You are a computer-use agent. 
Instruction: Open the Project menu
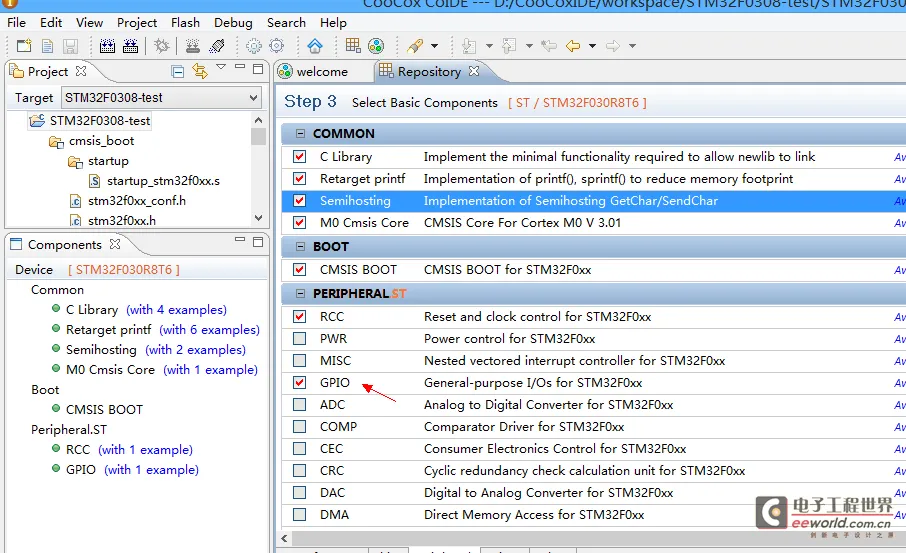(x=137, y=23)
